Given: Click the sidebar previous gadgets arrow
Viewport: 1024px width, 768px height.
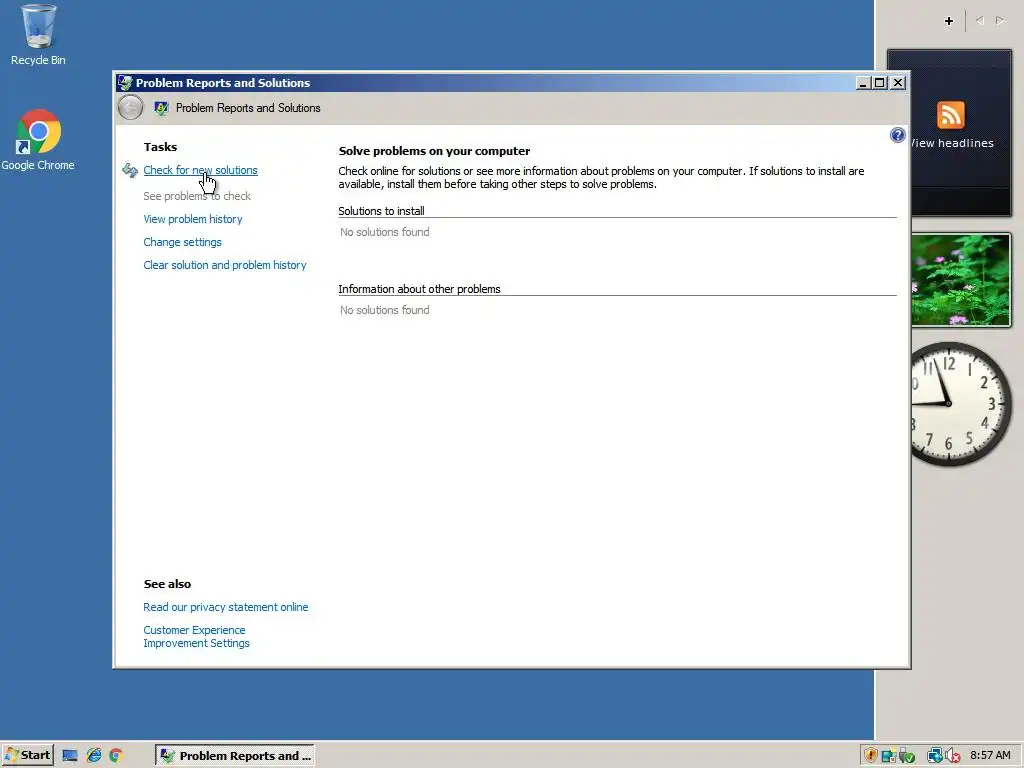Looking at the screenshot, I should (980, 21).
